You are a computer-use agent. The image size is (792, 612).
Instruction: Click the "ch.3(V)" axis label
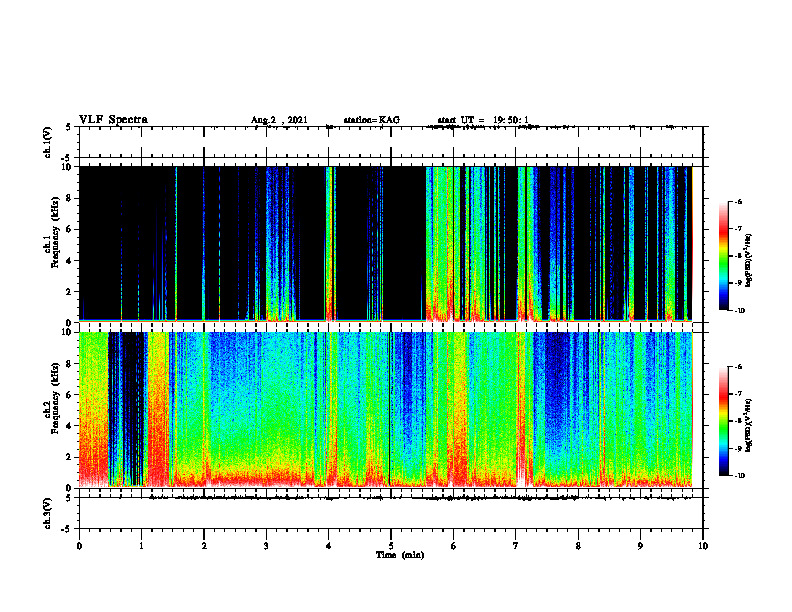pos(48,513)
